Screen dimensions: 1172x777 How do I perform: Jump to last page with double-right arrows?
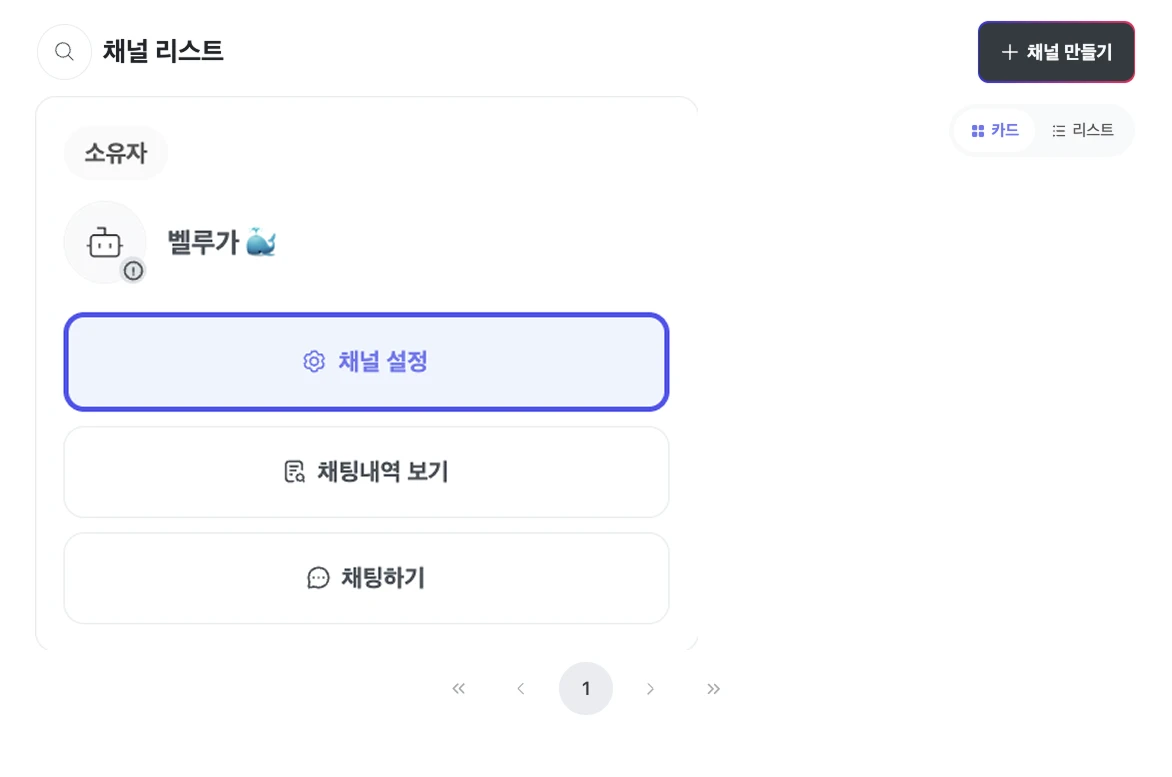(713, 688)
